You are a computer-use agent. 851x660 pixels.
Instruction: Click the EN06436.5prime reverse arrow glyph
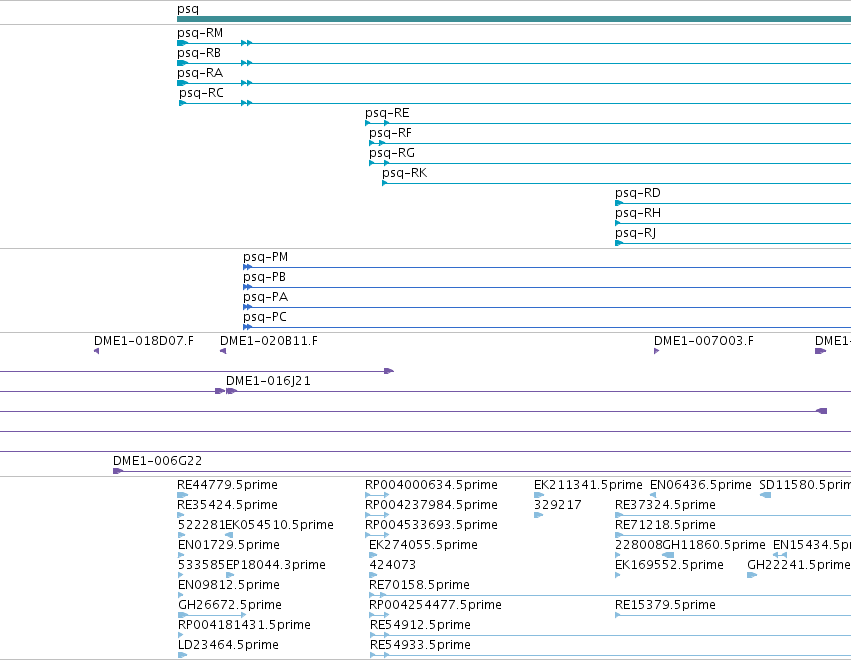[653, 495]
